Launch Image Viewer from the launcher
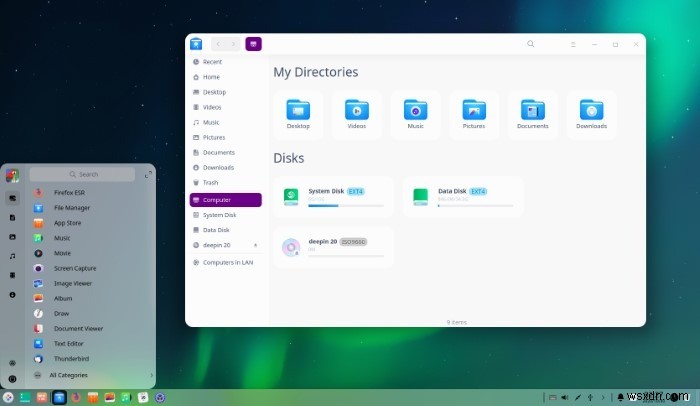700x406 pixels. pos(92,283)
